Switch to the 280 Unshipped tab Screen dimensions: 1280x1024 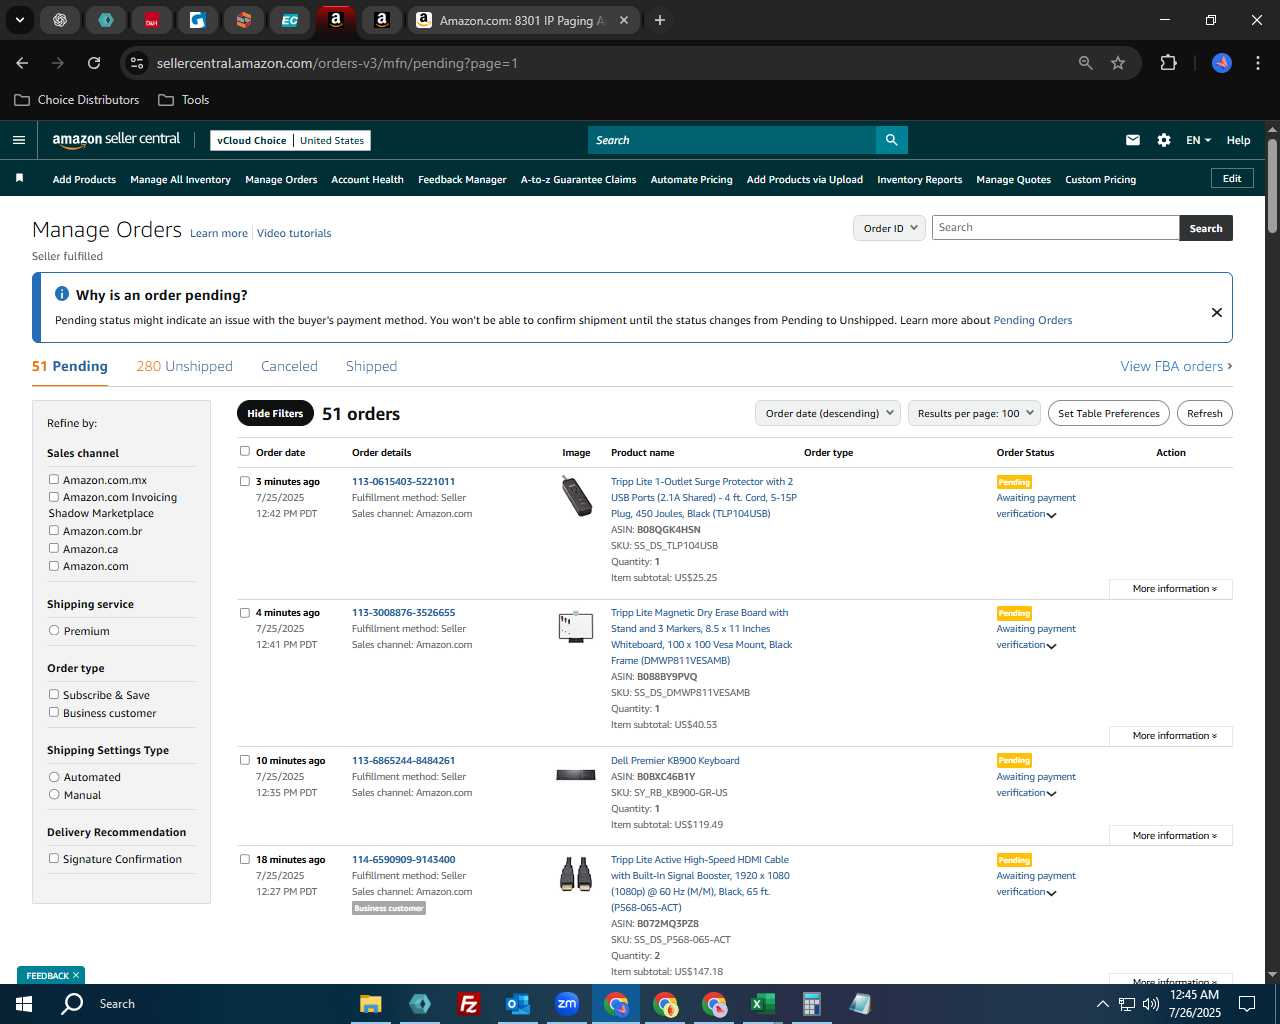(184, 366)
